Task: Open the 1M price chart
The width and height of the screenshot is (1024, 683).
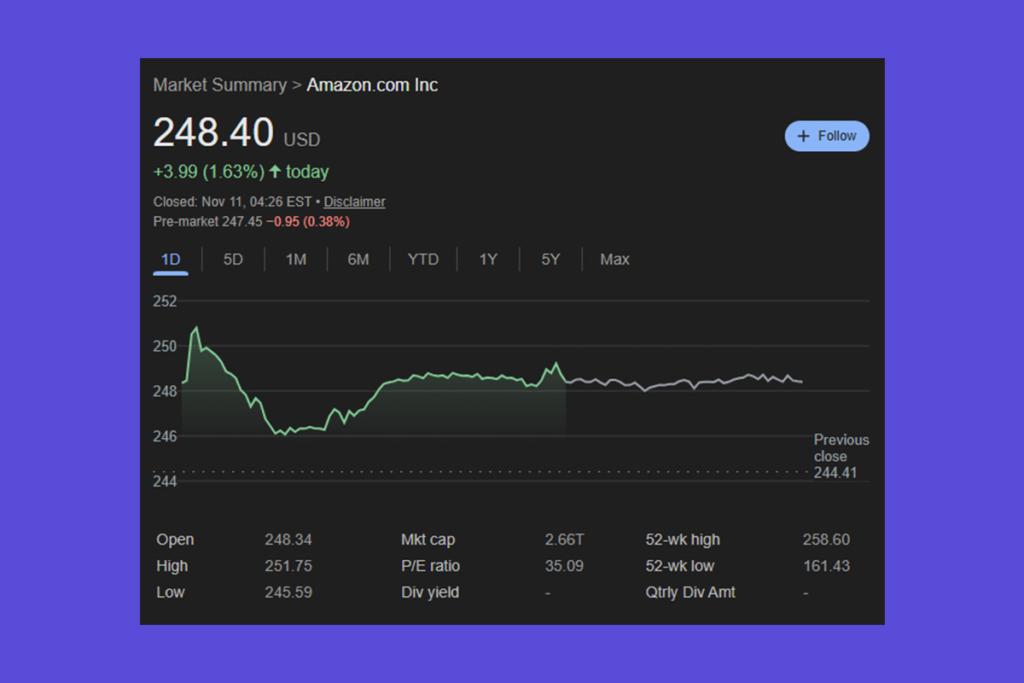Action: [x=296, y=259]
